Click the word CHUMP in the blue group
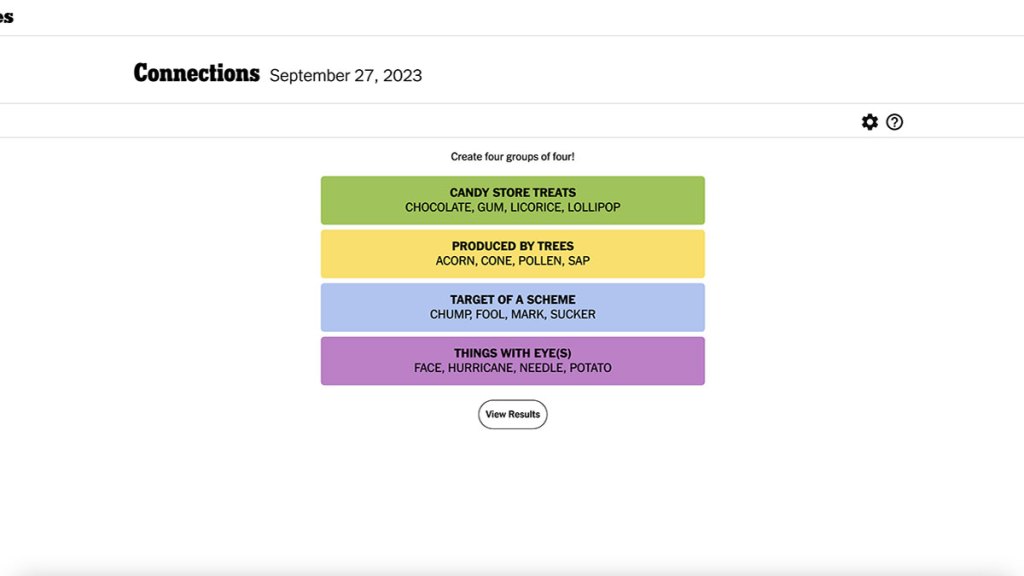This screenshot has width=1024, height=576. tap(449, 315)
